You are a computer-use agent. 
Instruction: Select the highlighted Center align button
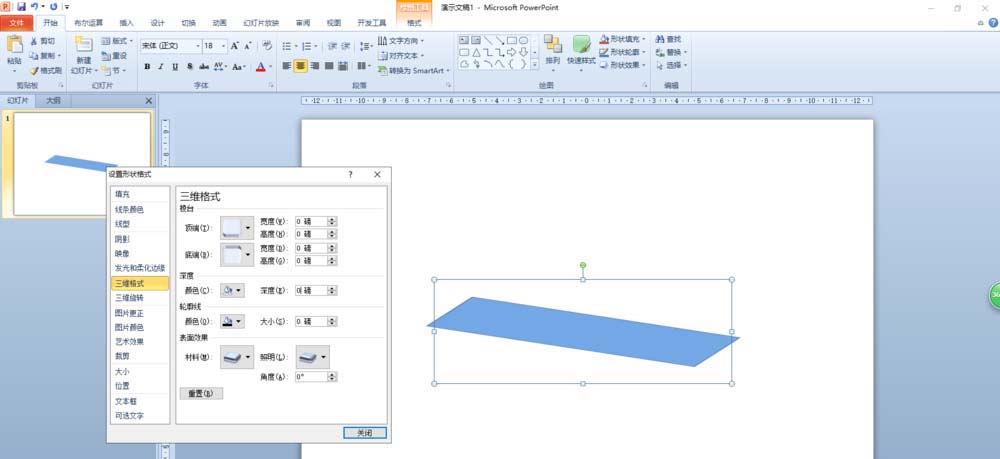pos(300,66)
